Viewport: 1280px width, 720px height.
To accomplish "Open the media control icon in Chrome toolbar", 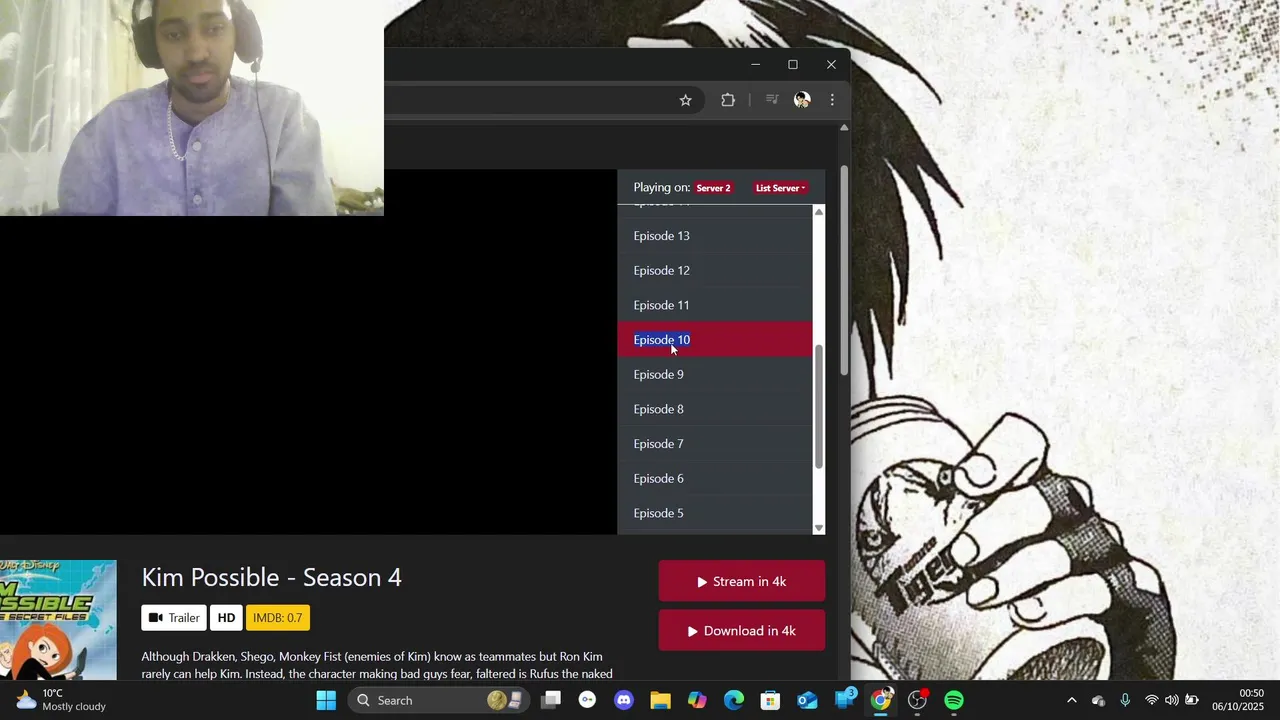I will point(772,100).
